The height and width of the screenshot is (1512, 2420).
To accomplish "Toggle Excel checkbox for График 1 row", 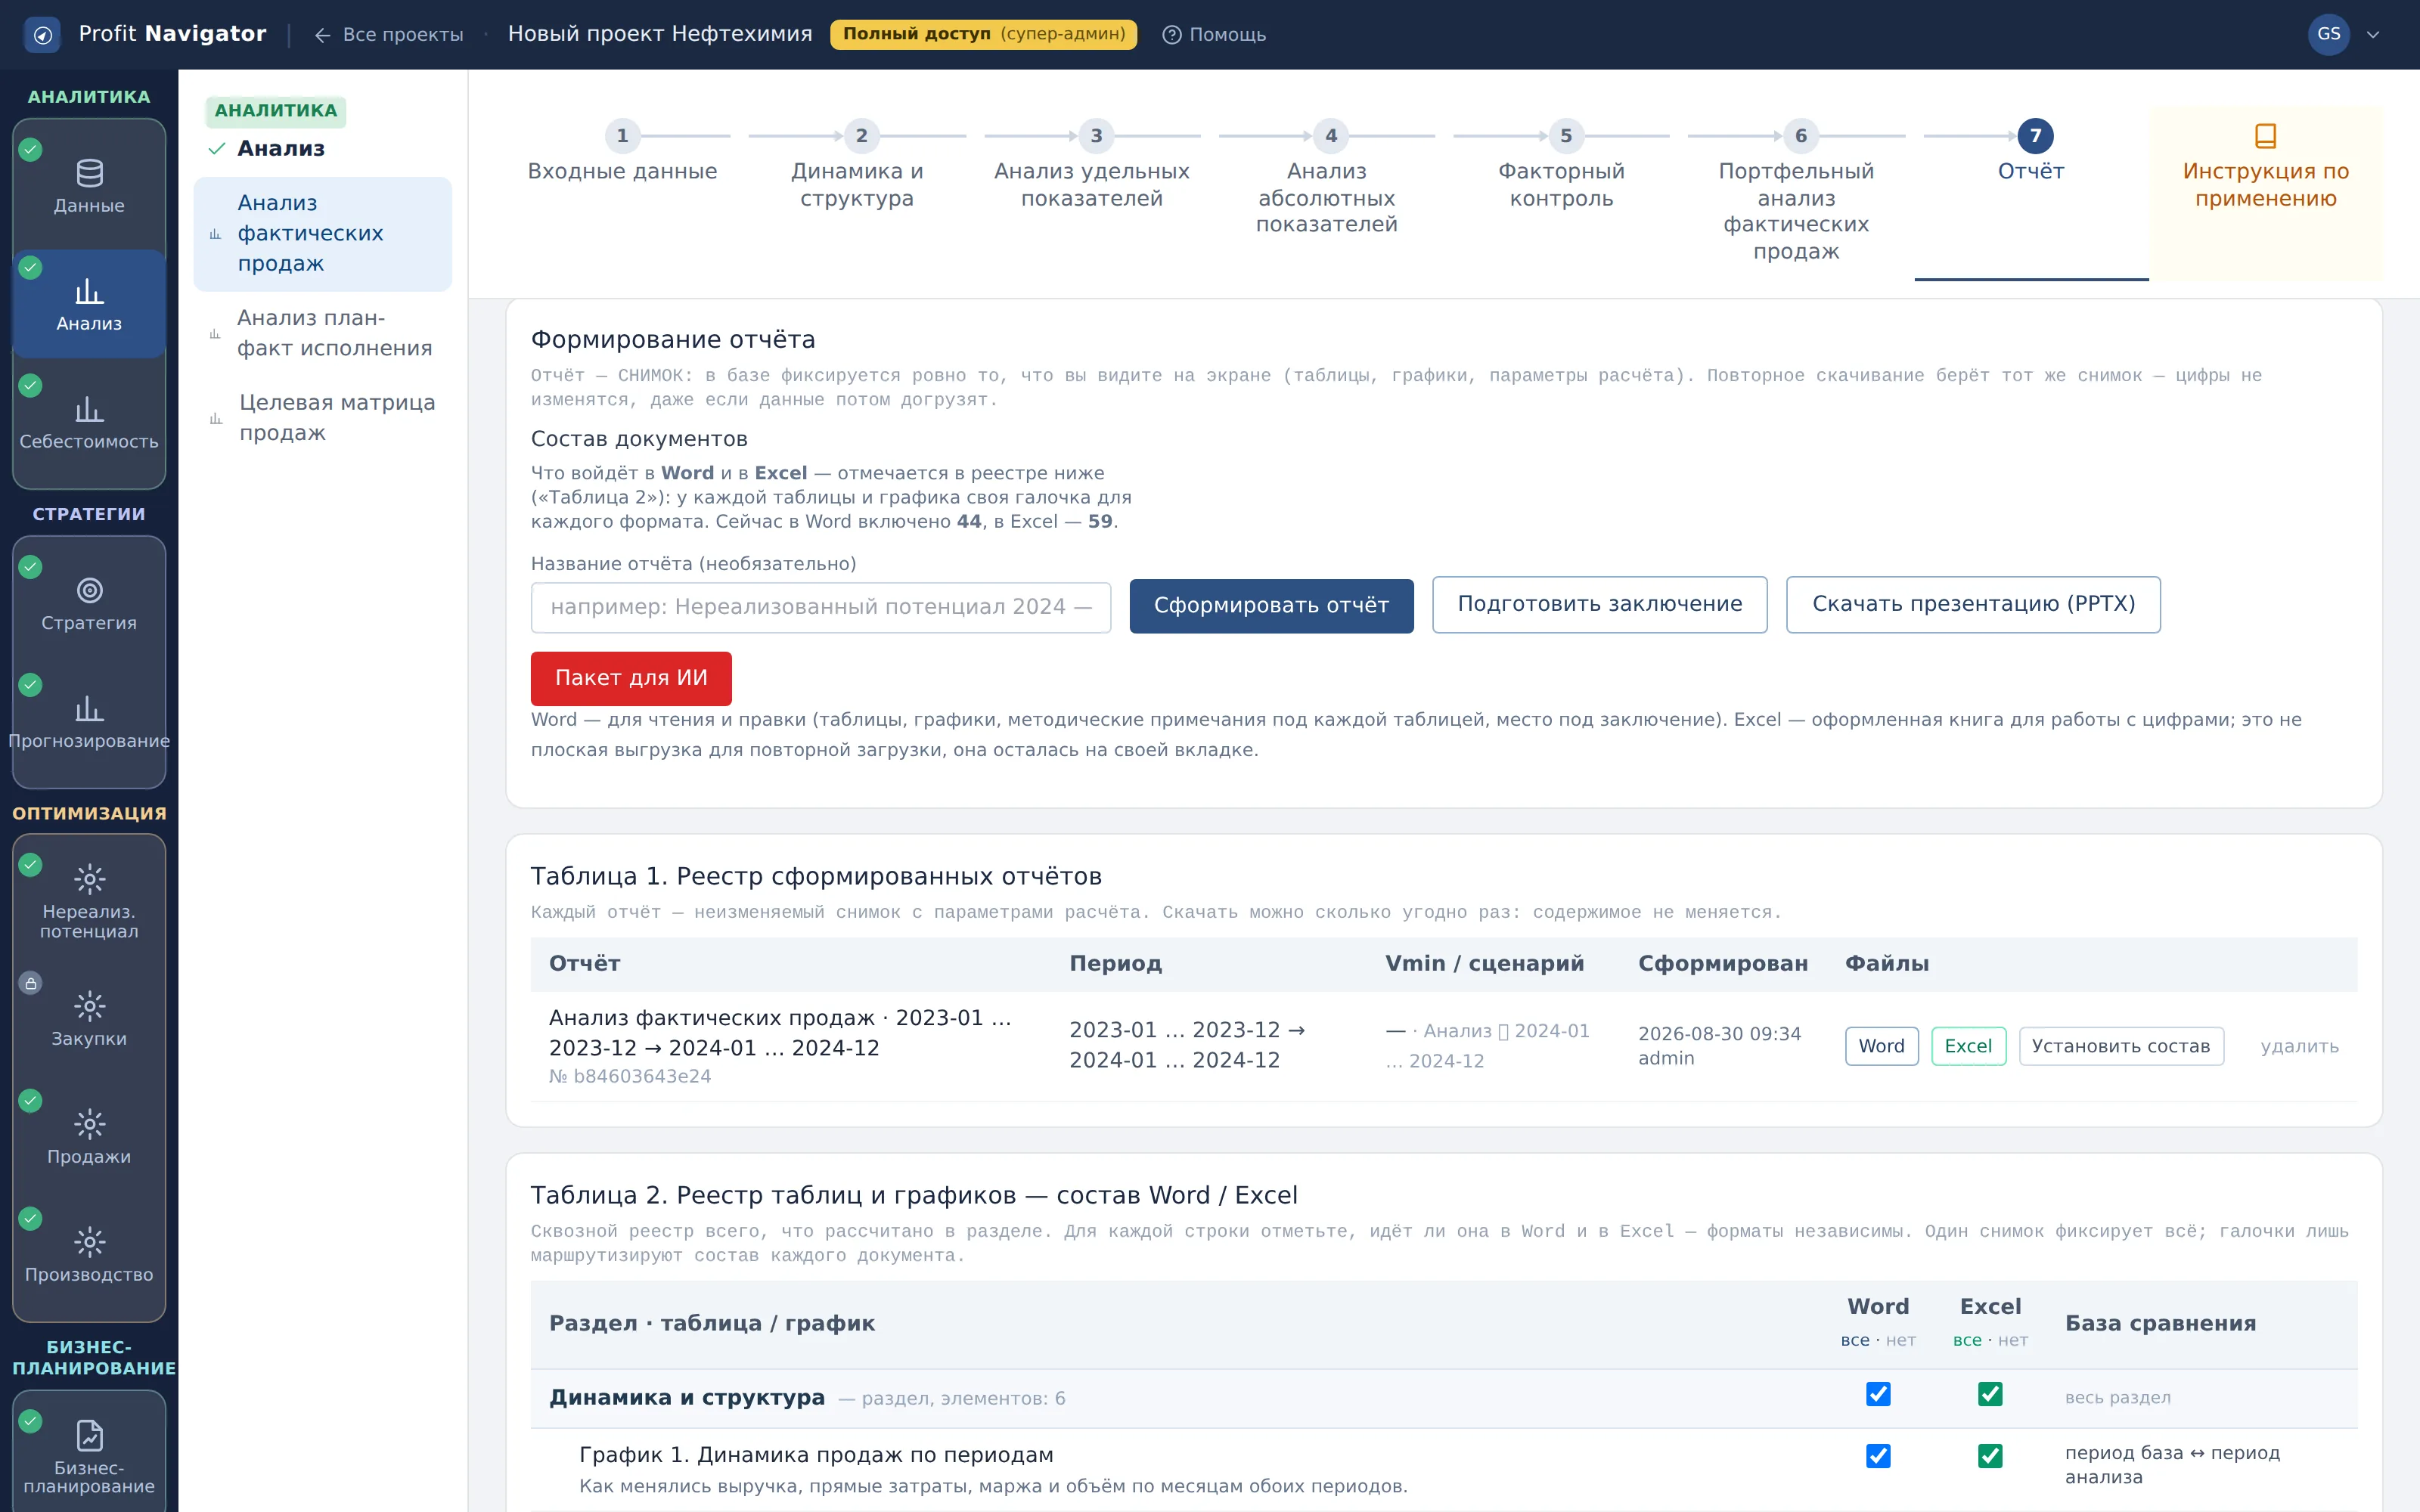I will 1990,1456.
